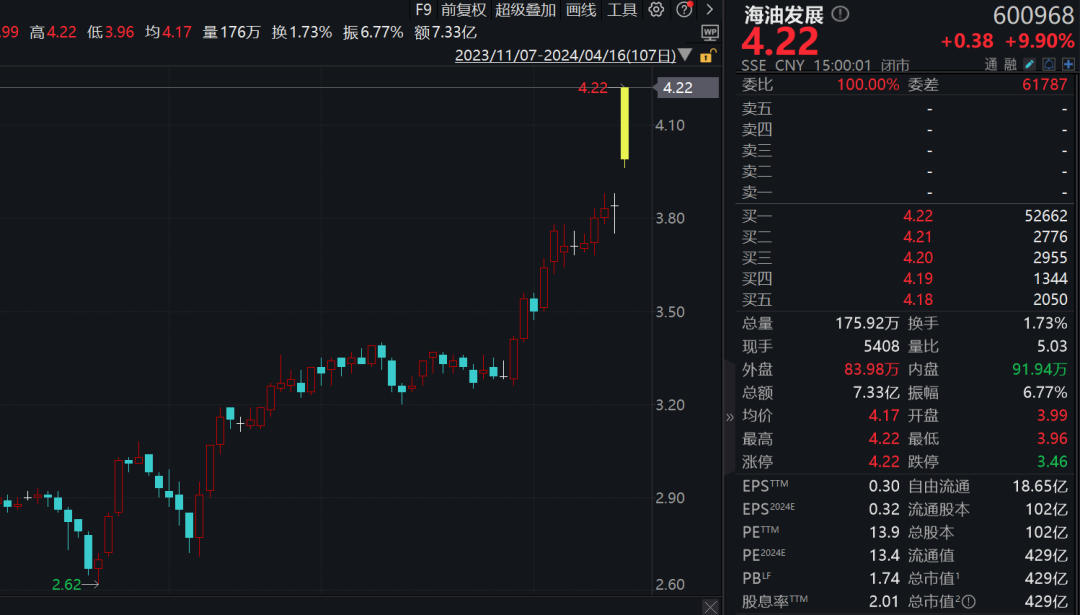Open the 超级叠加 overlay option
The image size is (1080, 615).
tap(526, 10)
